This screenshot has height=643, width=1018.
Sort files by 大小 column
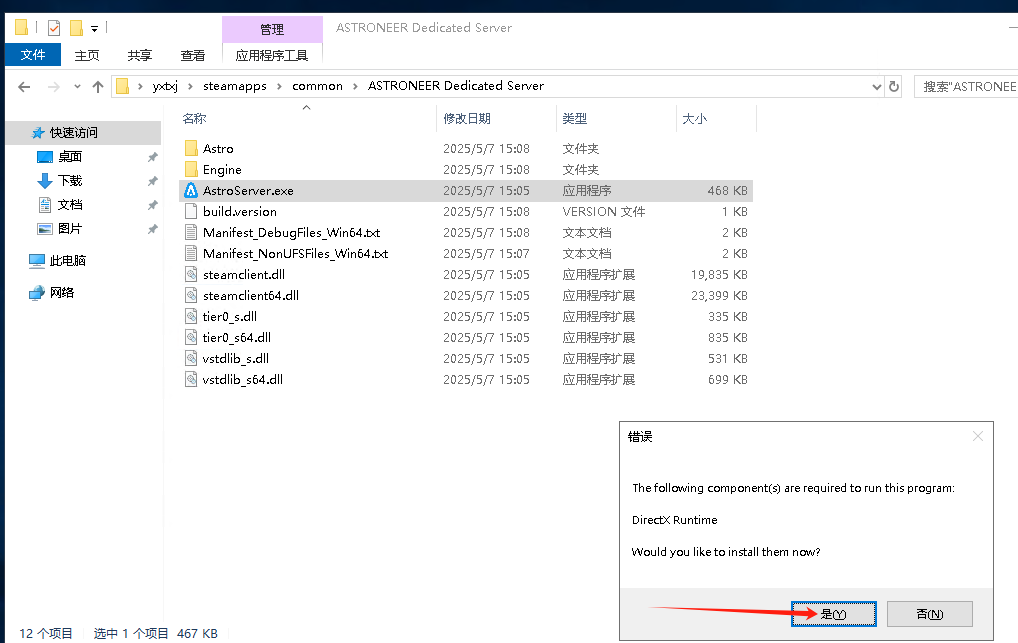(694, 119)
